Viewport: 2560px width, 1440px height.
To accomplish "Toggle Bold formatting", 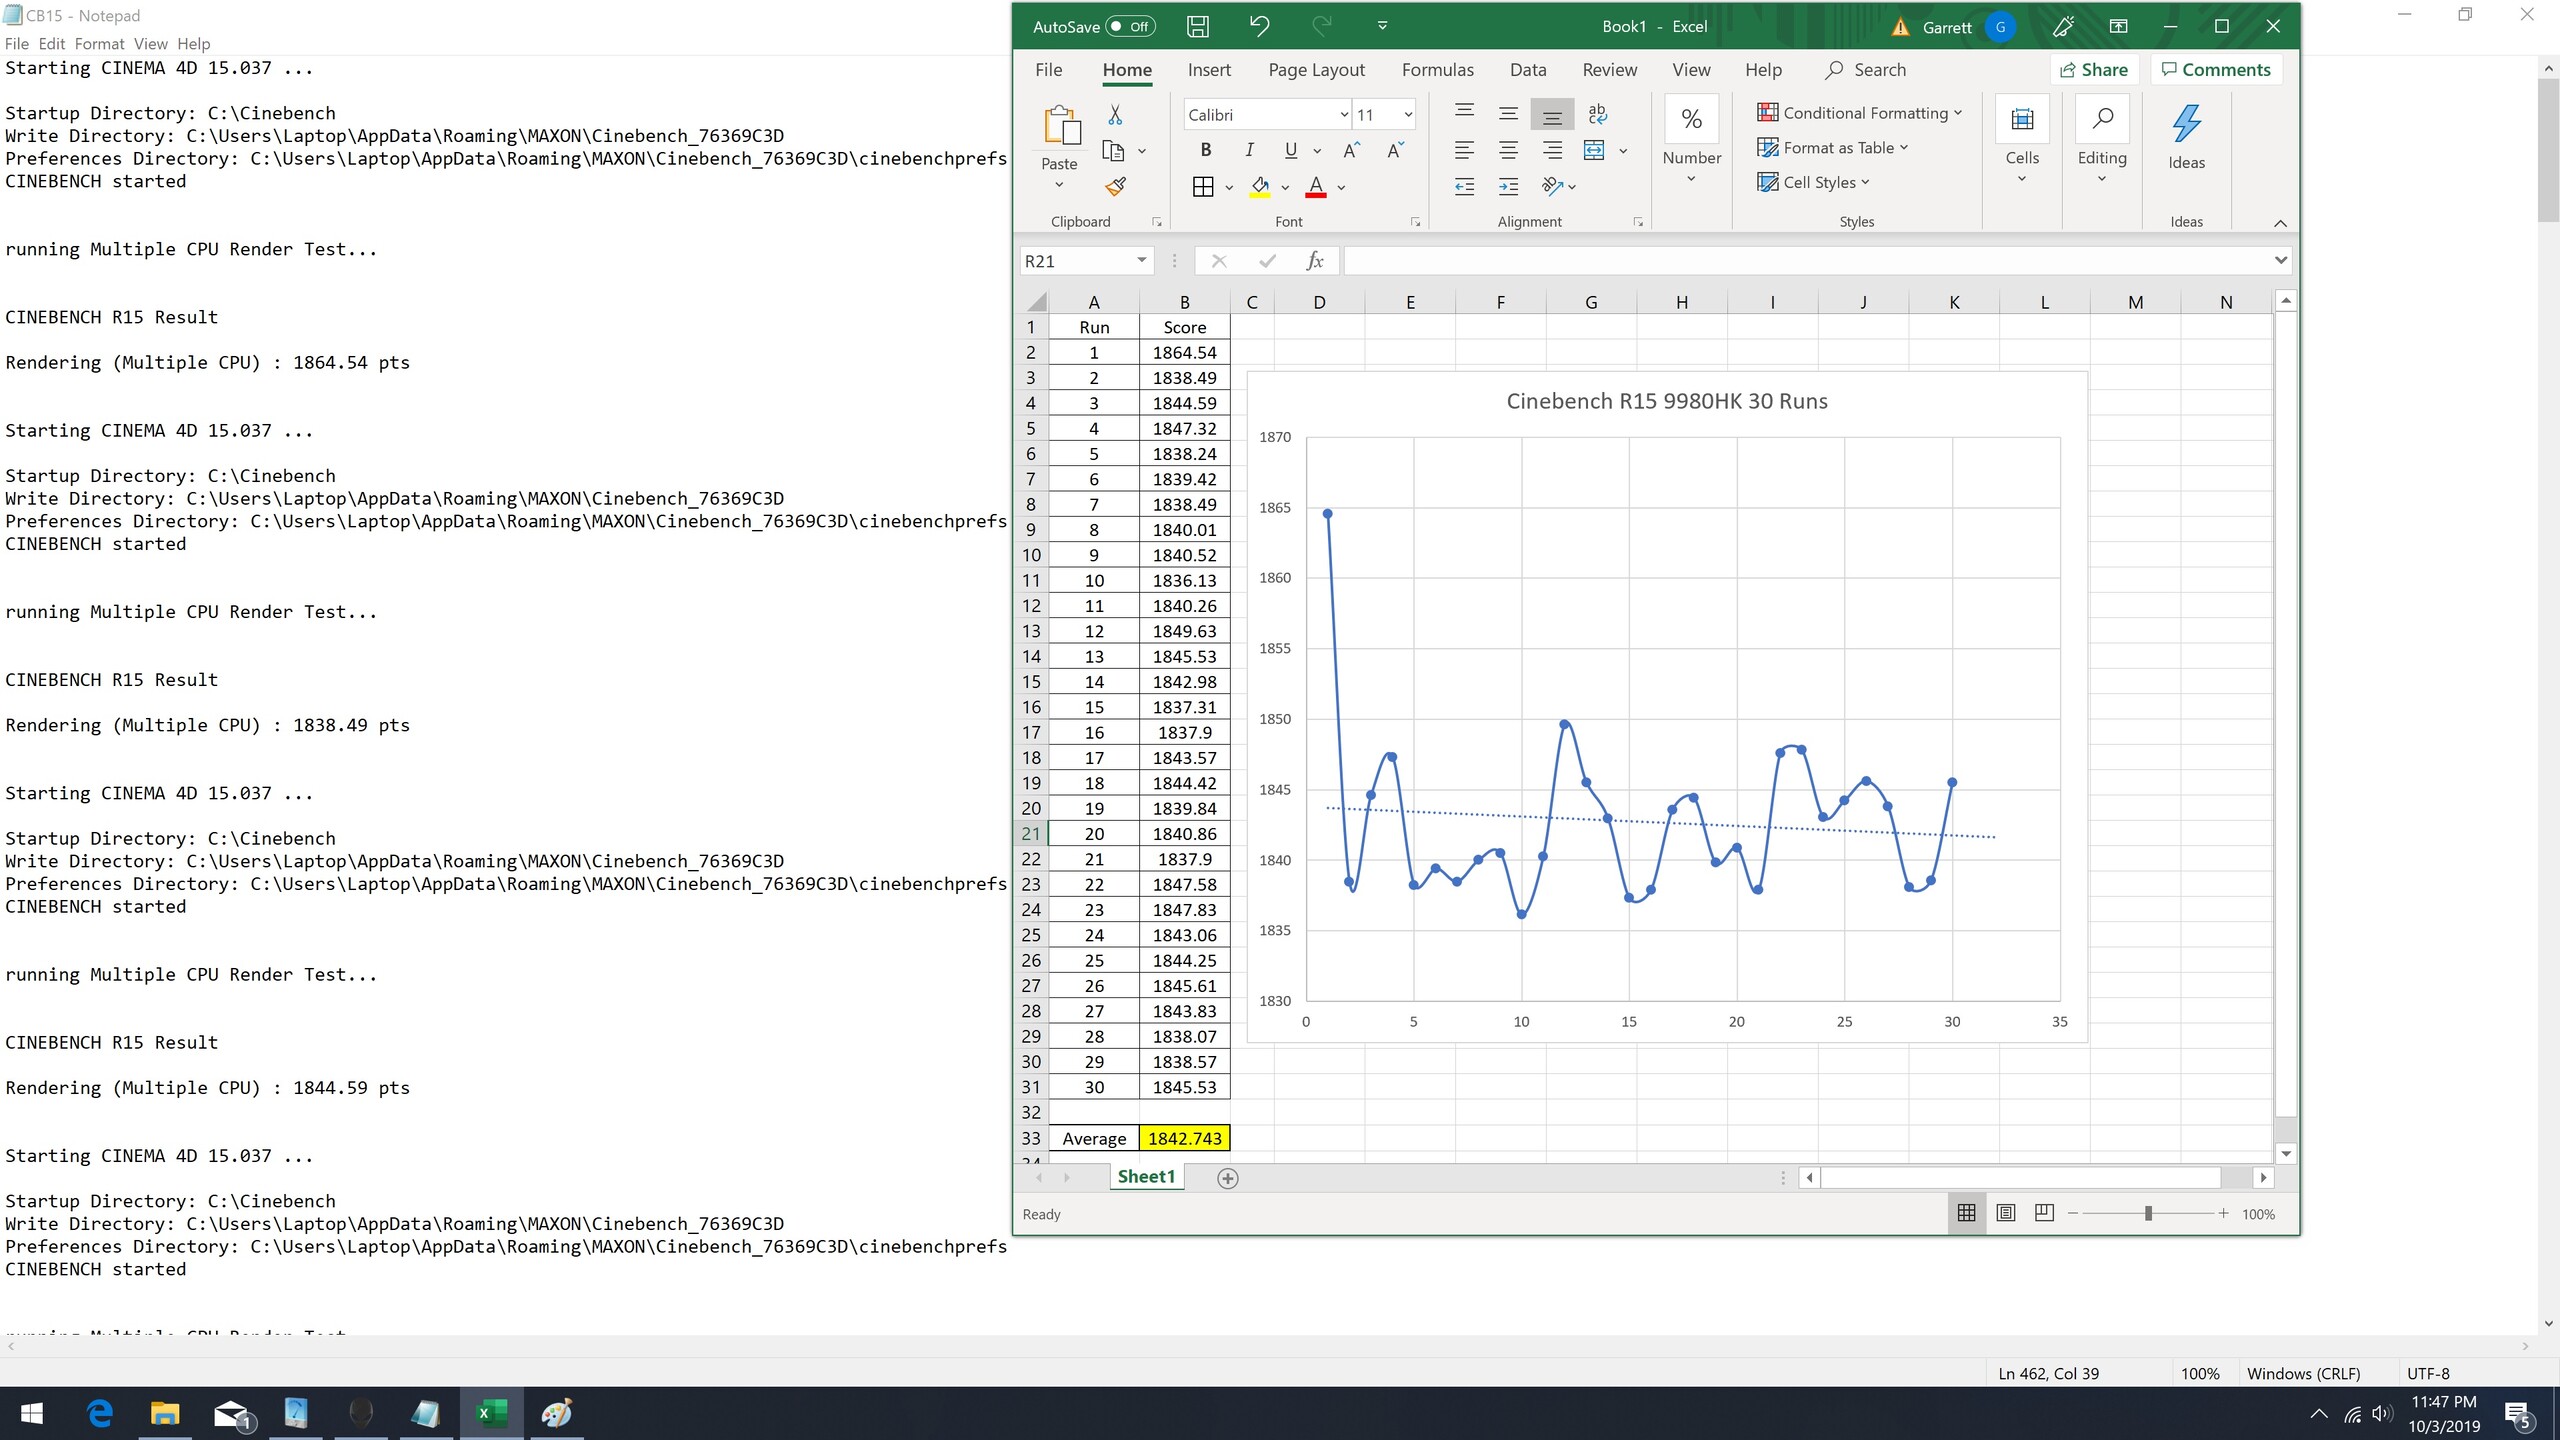I will click(1205, 150).
